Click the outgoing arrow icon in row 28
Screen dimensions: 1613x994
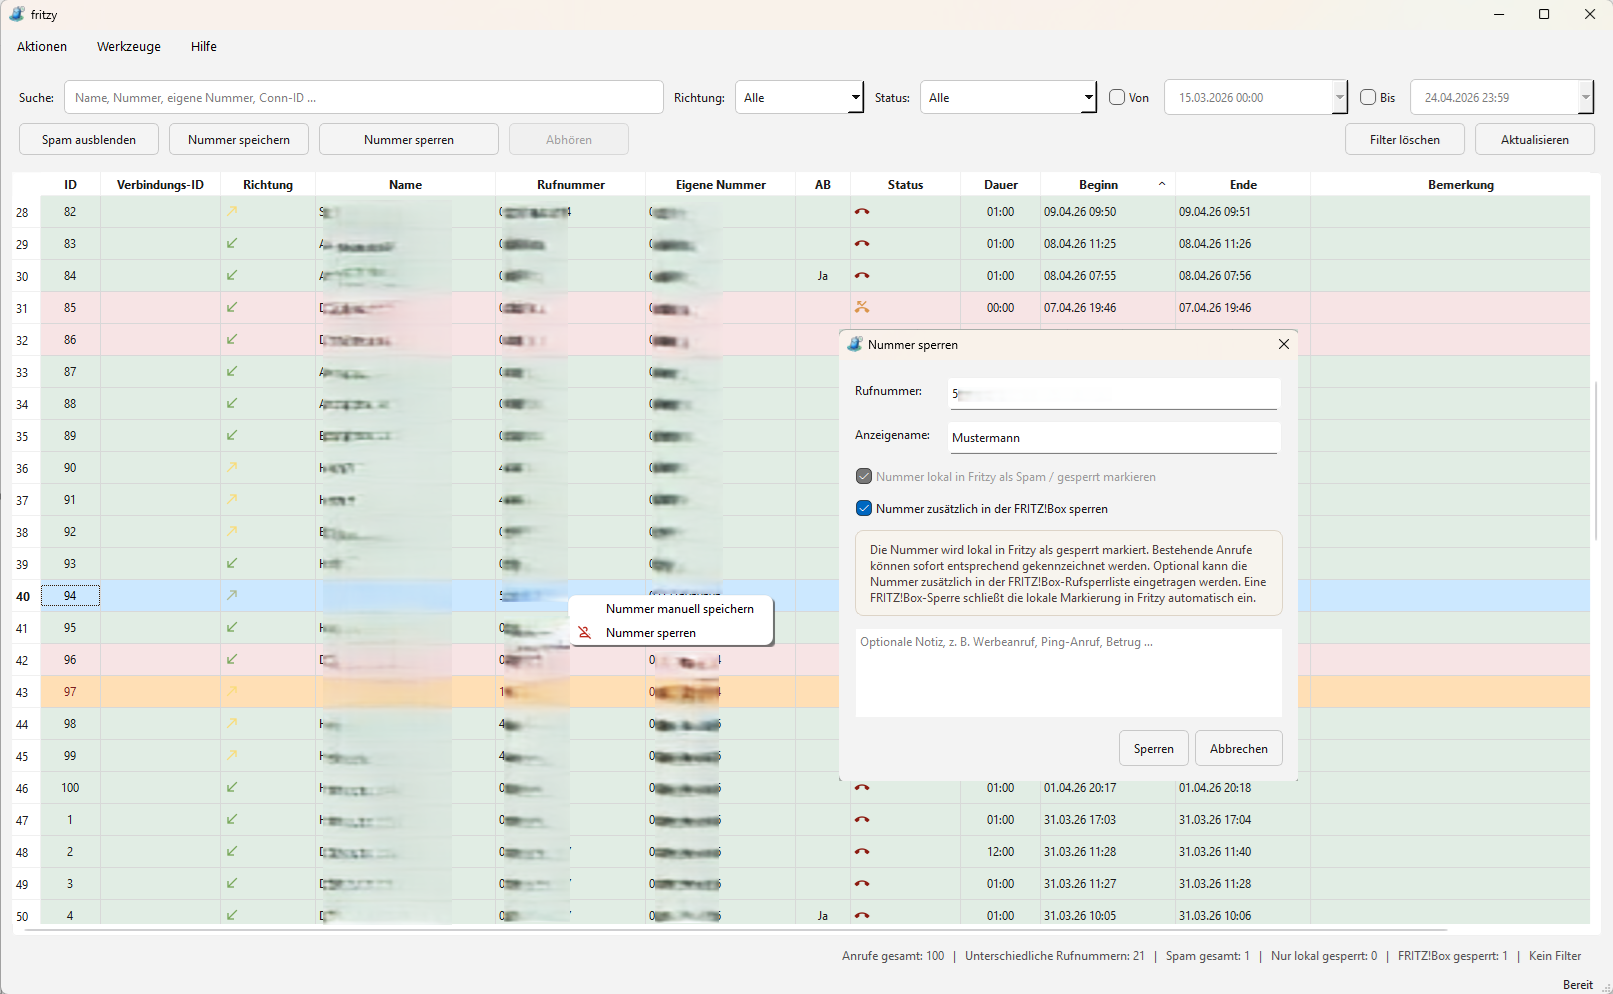pos(232,211)
